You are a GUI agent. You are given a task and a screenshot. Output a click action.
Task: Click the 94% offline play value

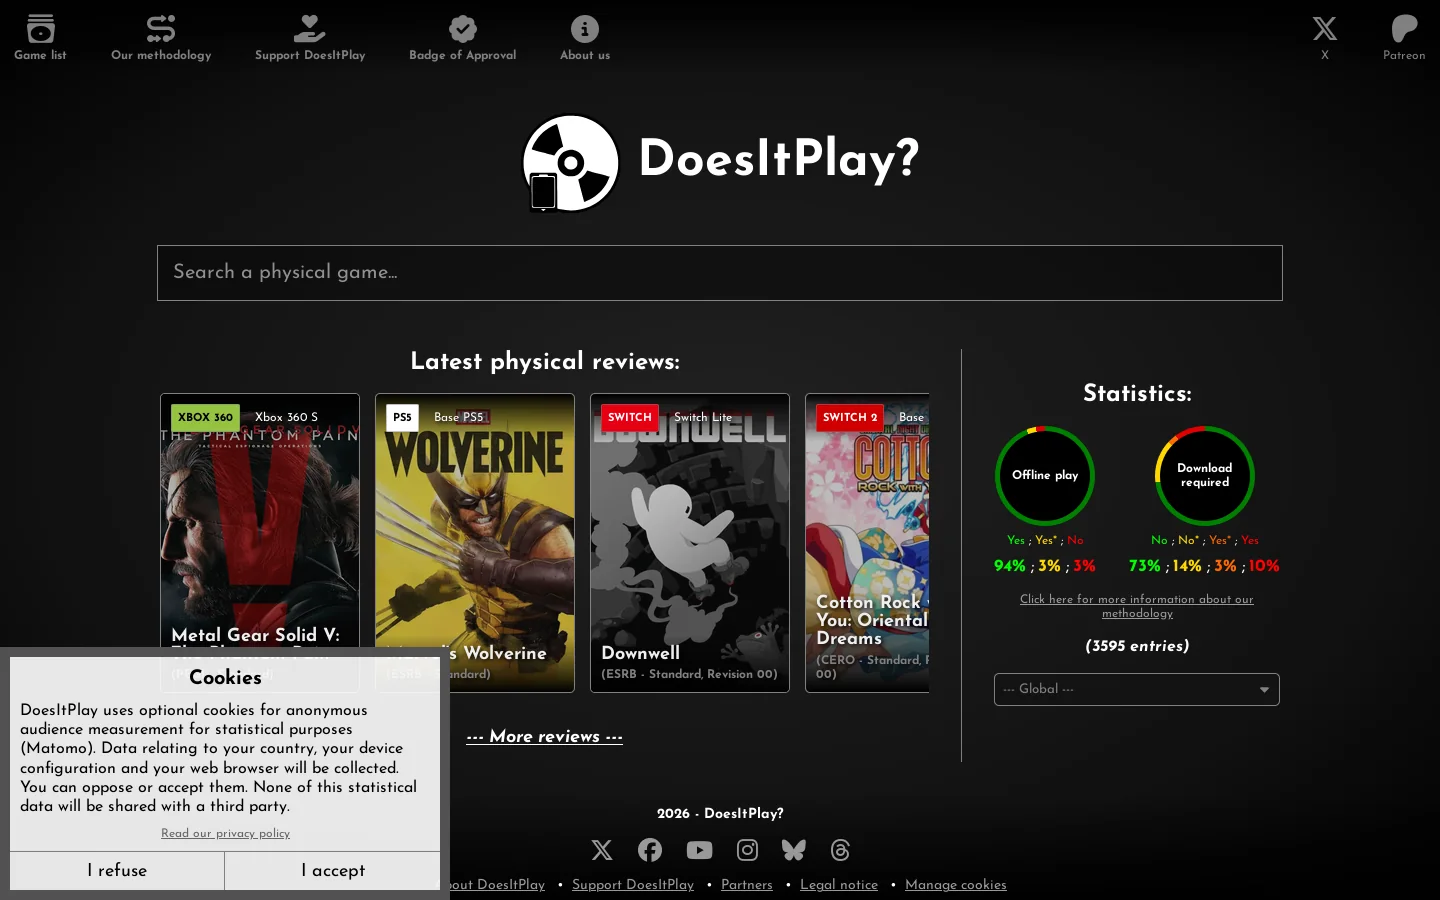coord(1010,566)
